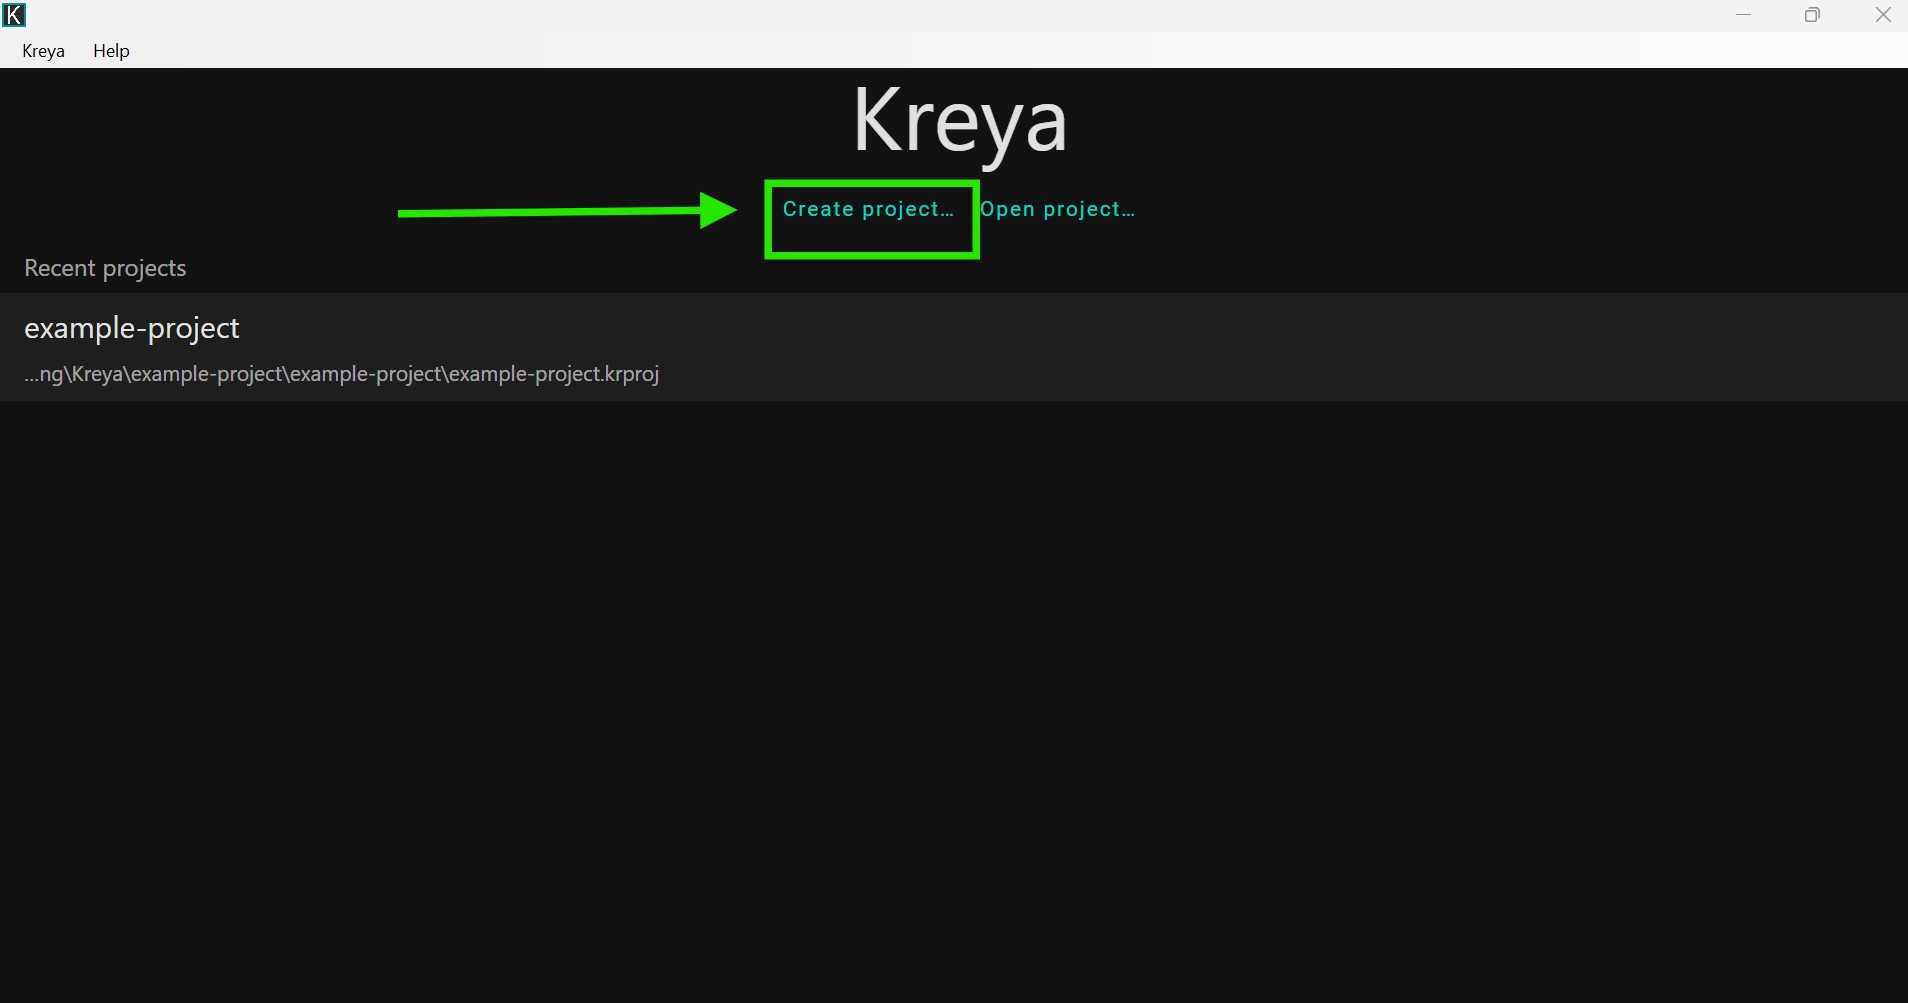This screenshot has height=1003, width=1908.
Task: Close the Kreya window
Action: click(1882, 15)
